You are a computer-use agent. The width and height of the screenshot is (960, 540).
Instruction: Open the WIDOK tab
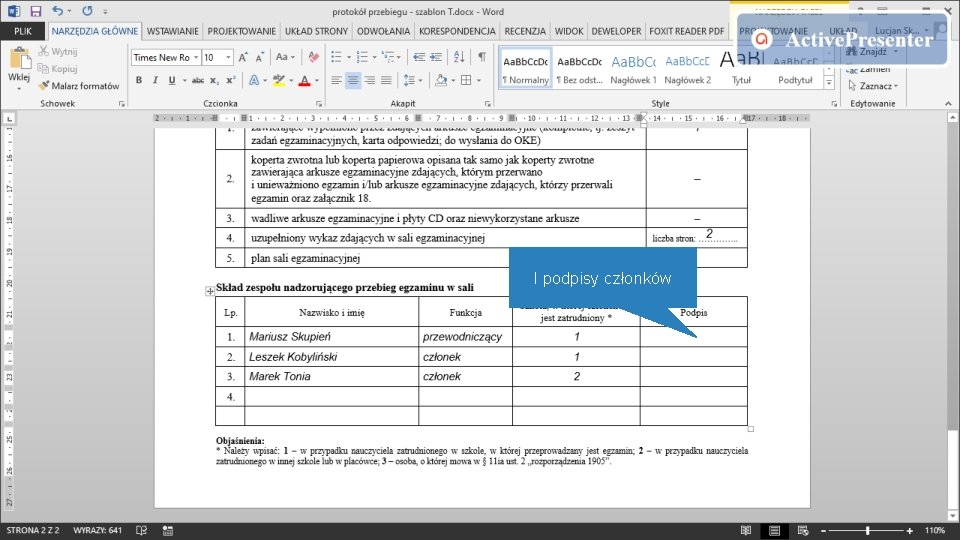(x=569, y=31)
